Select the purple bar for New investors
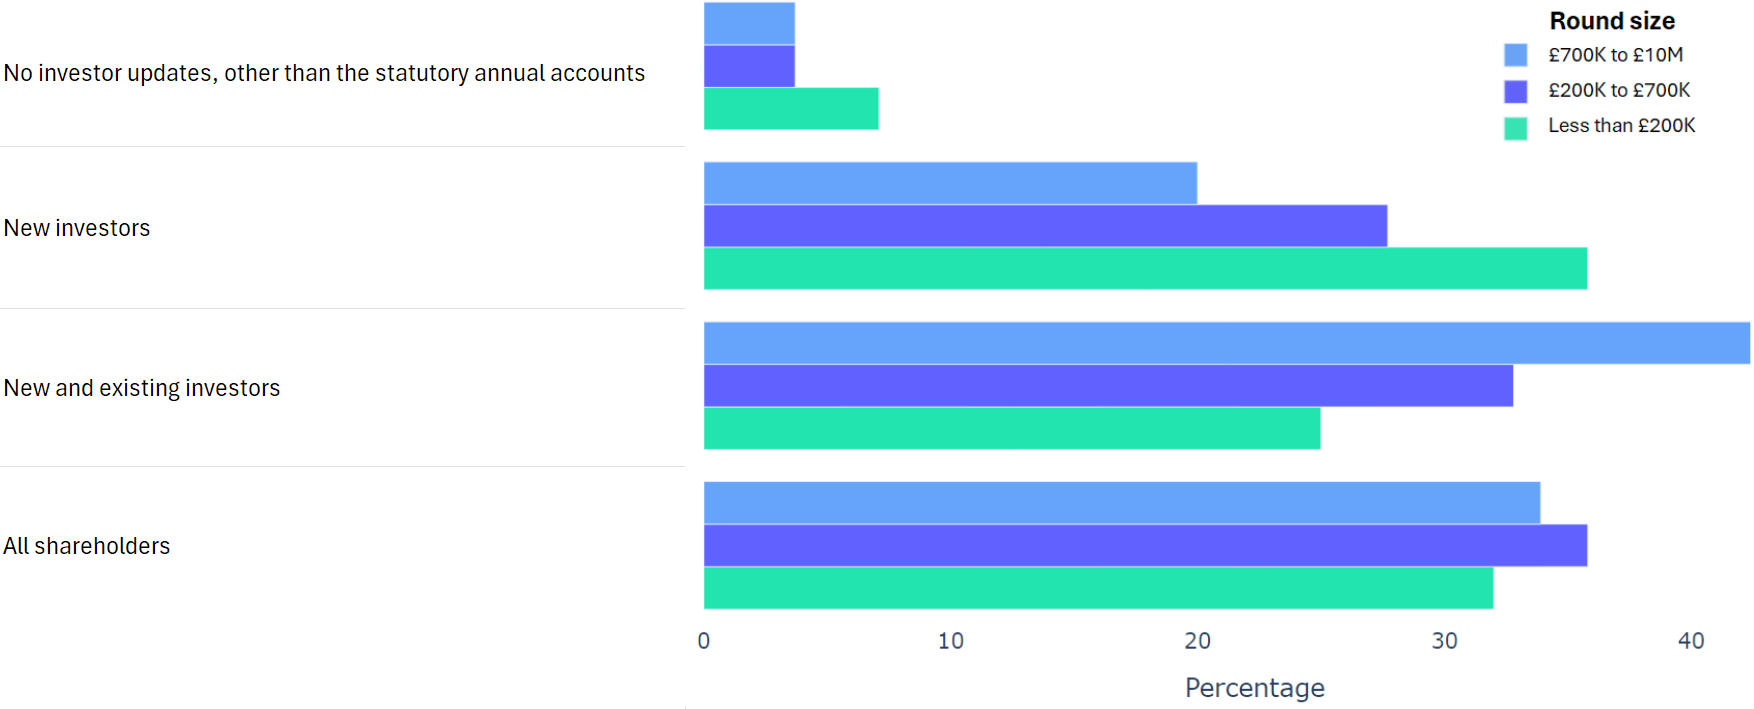The image size is (1754, 709). [1045, 226]
